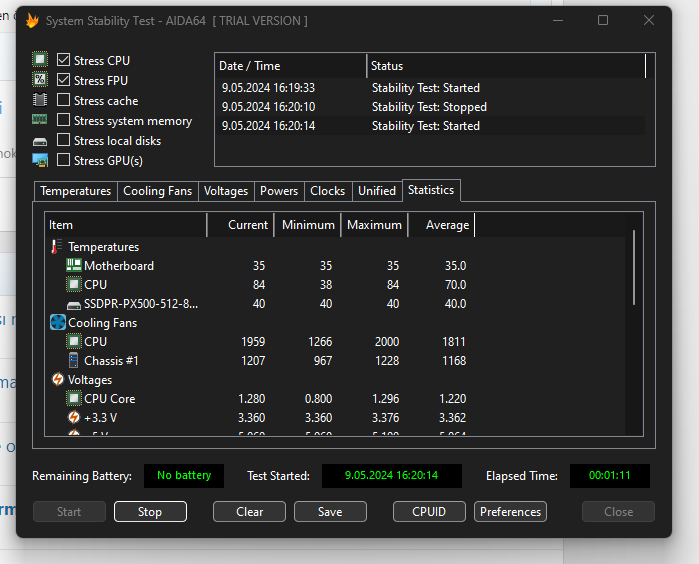
Task: Click the blue fan icon of Cooling Fans
Action: point(58,322)
